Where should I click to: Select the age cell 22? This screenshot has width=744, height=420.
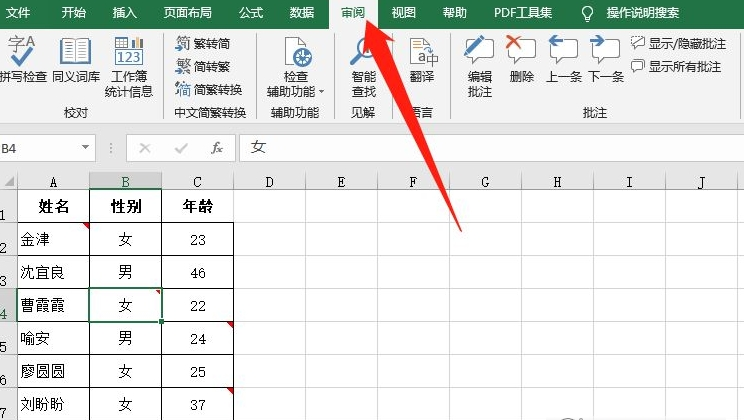point(197,305)
